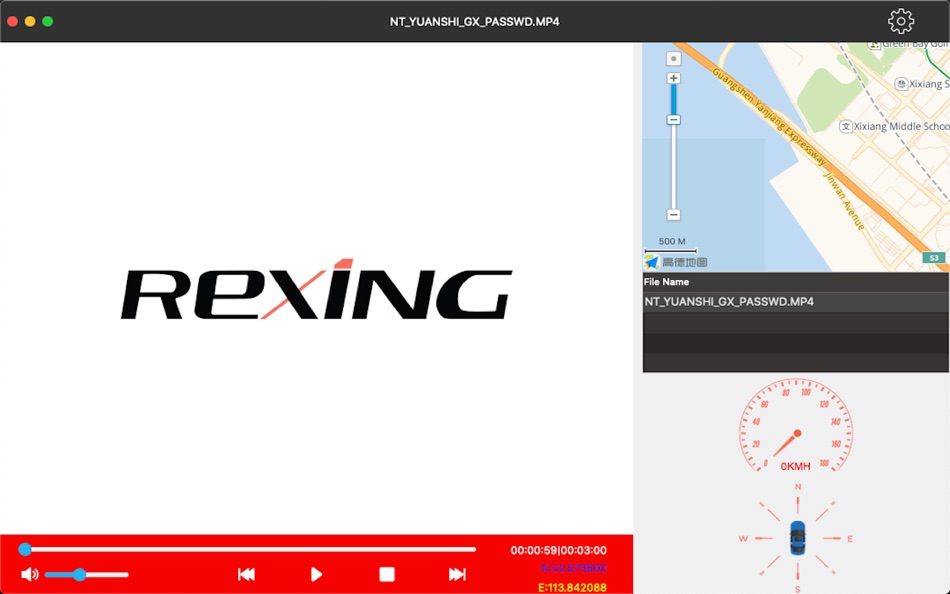Click the Jinwan Avenue map label

843,201
